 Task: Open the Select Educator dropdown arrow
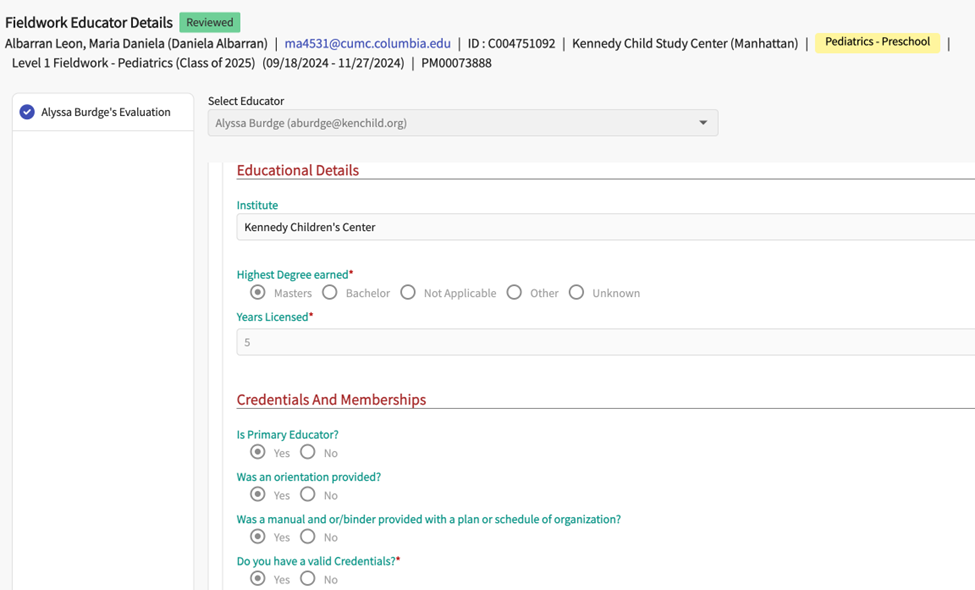703,123
